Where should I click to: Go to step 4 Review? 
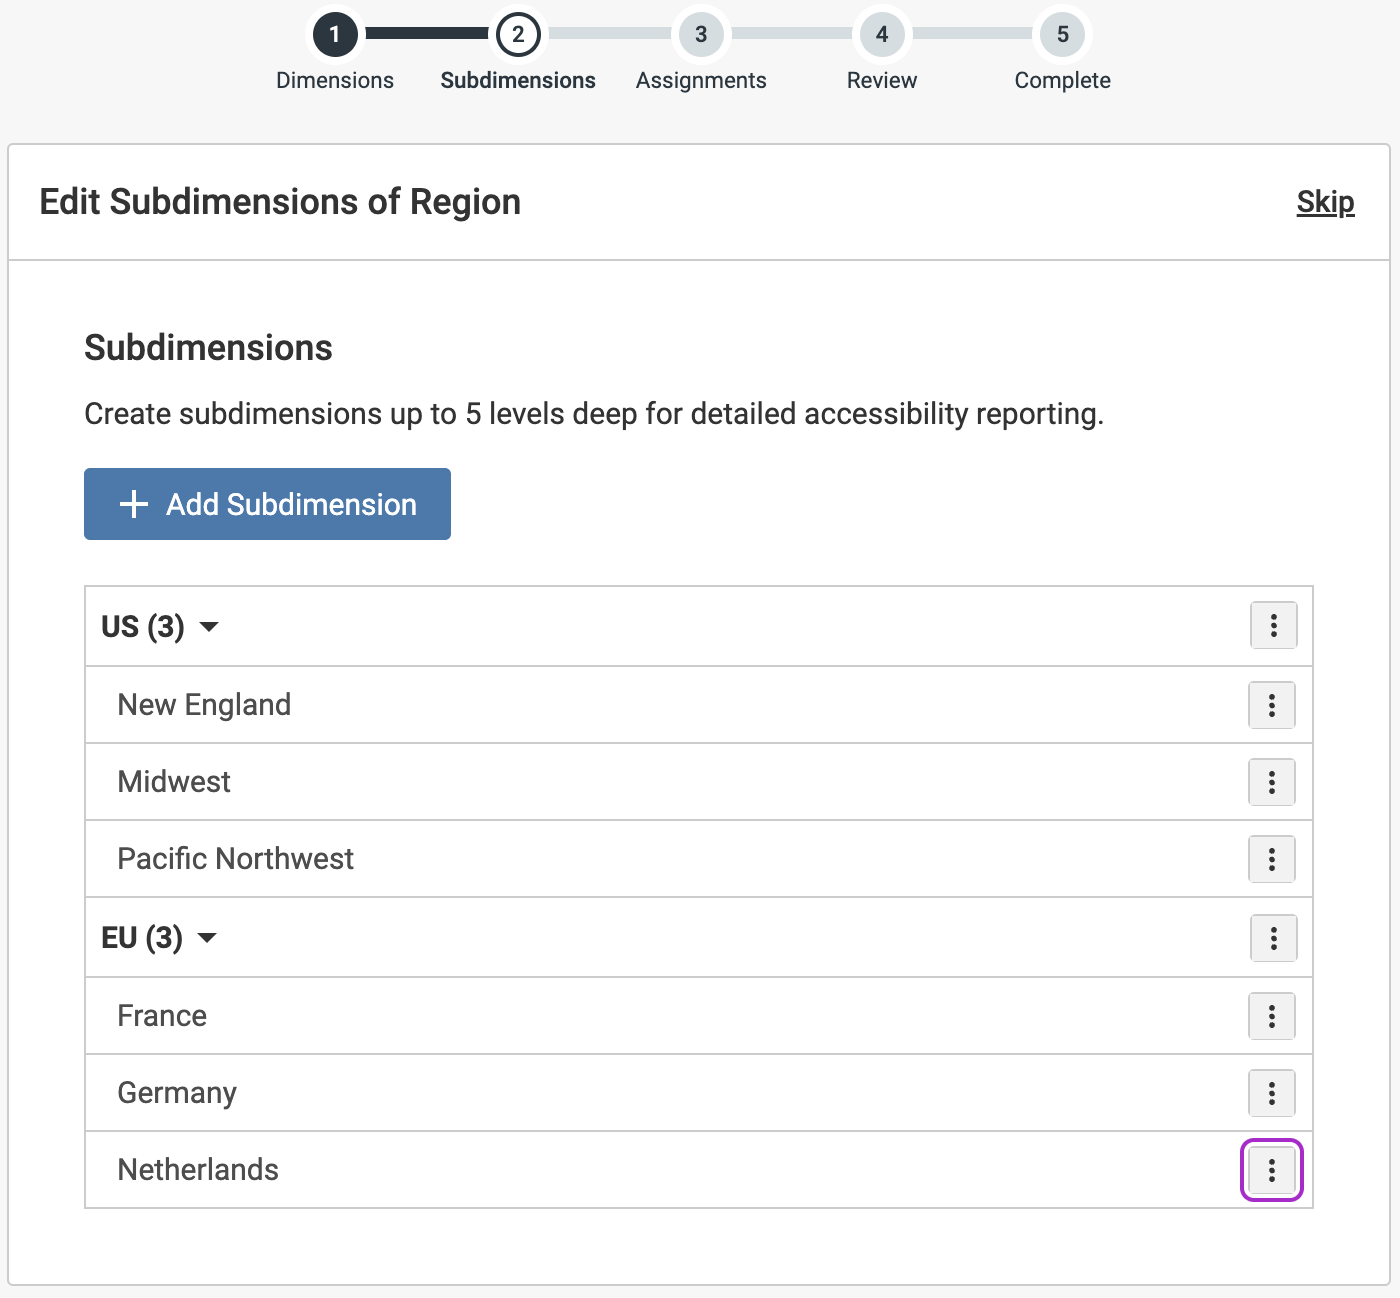(882, 35)
